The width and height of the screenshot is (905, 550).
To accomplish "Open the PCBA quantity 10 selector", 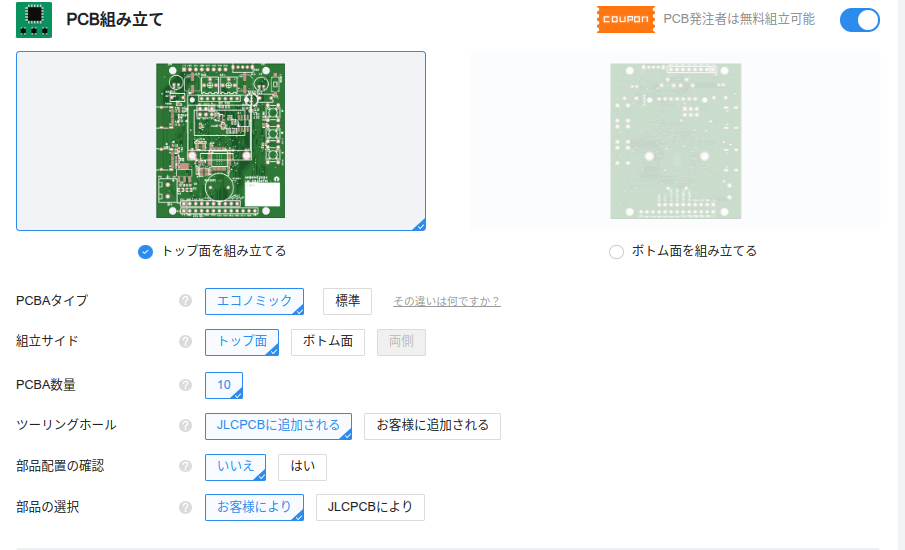I will point(224,386).
